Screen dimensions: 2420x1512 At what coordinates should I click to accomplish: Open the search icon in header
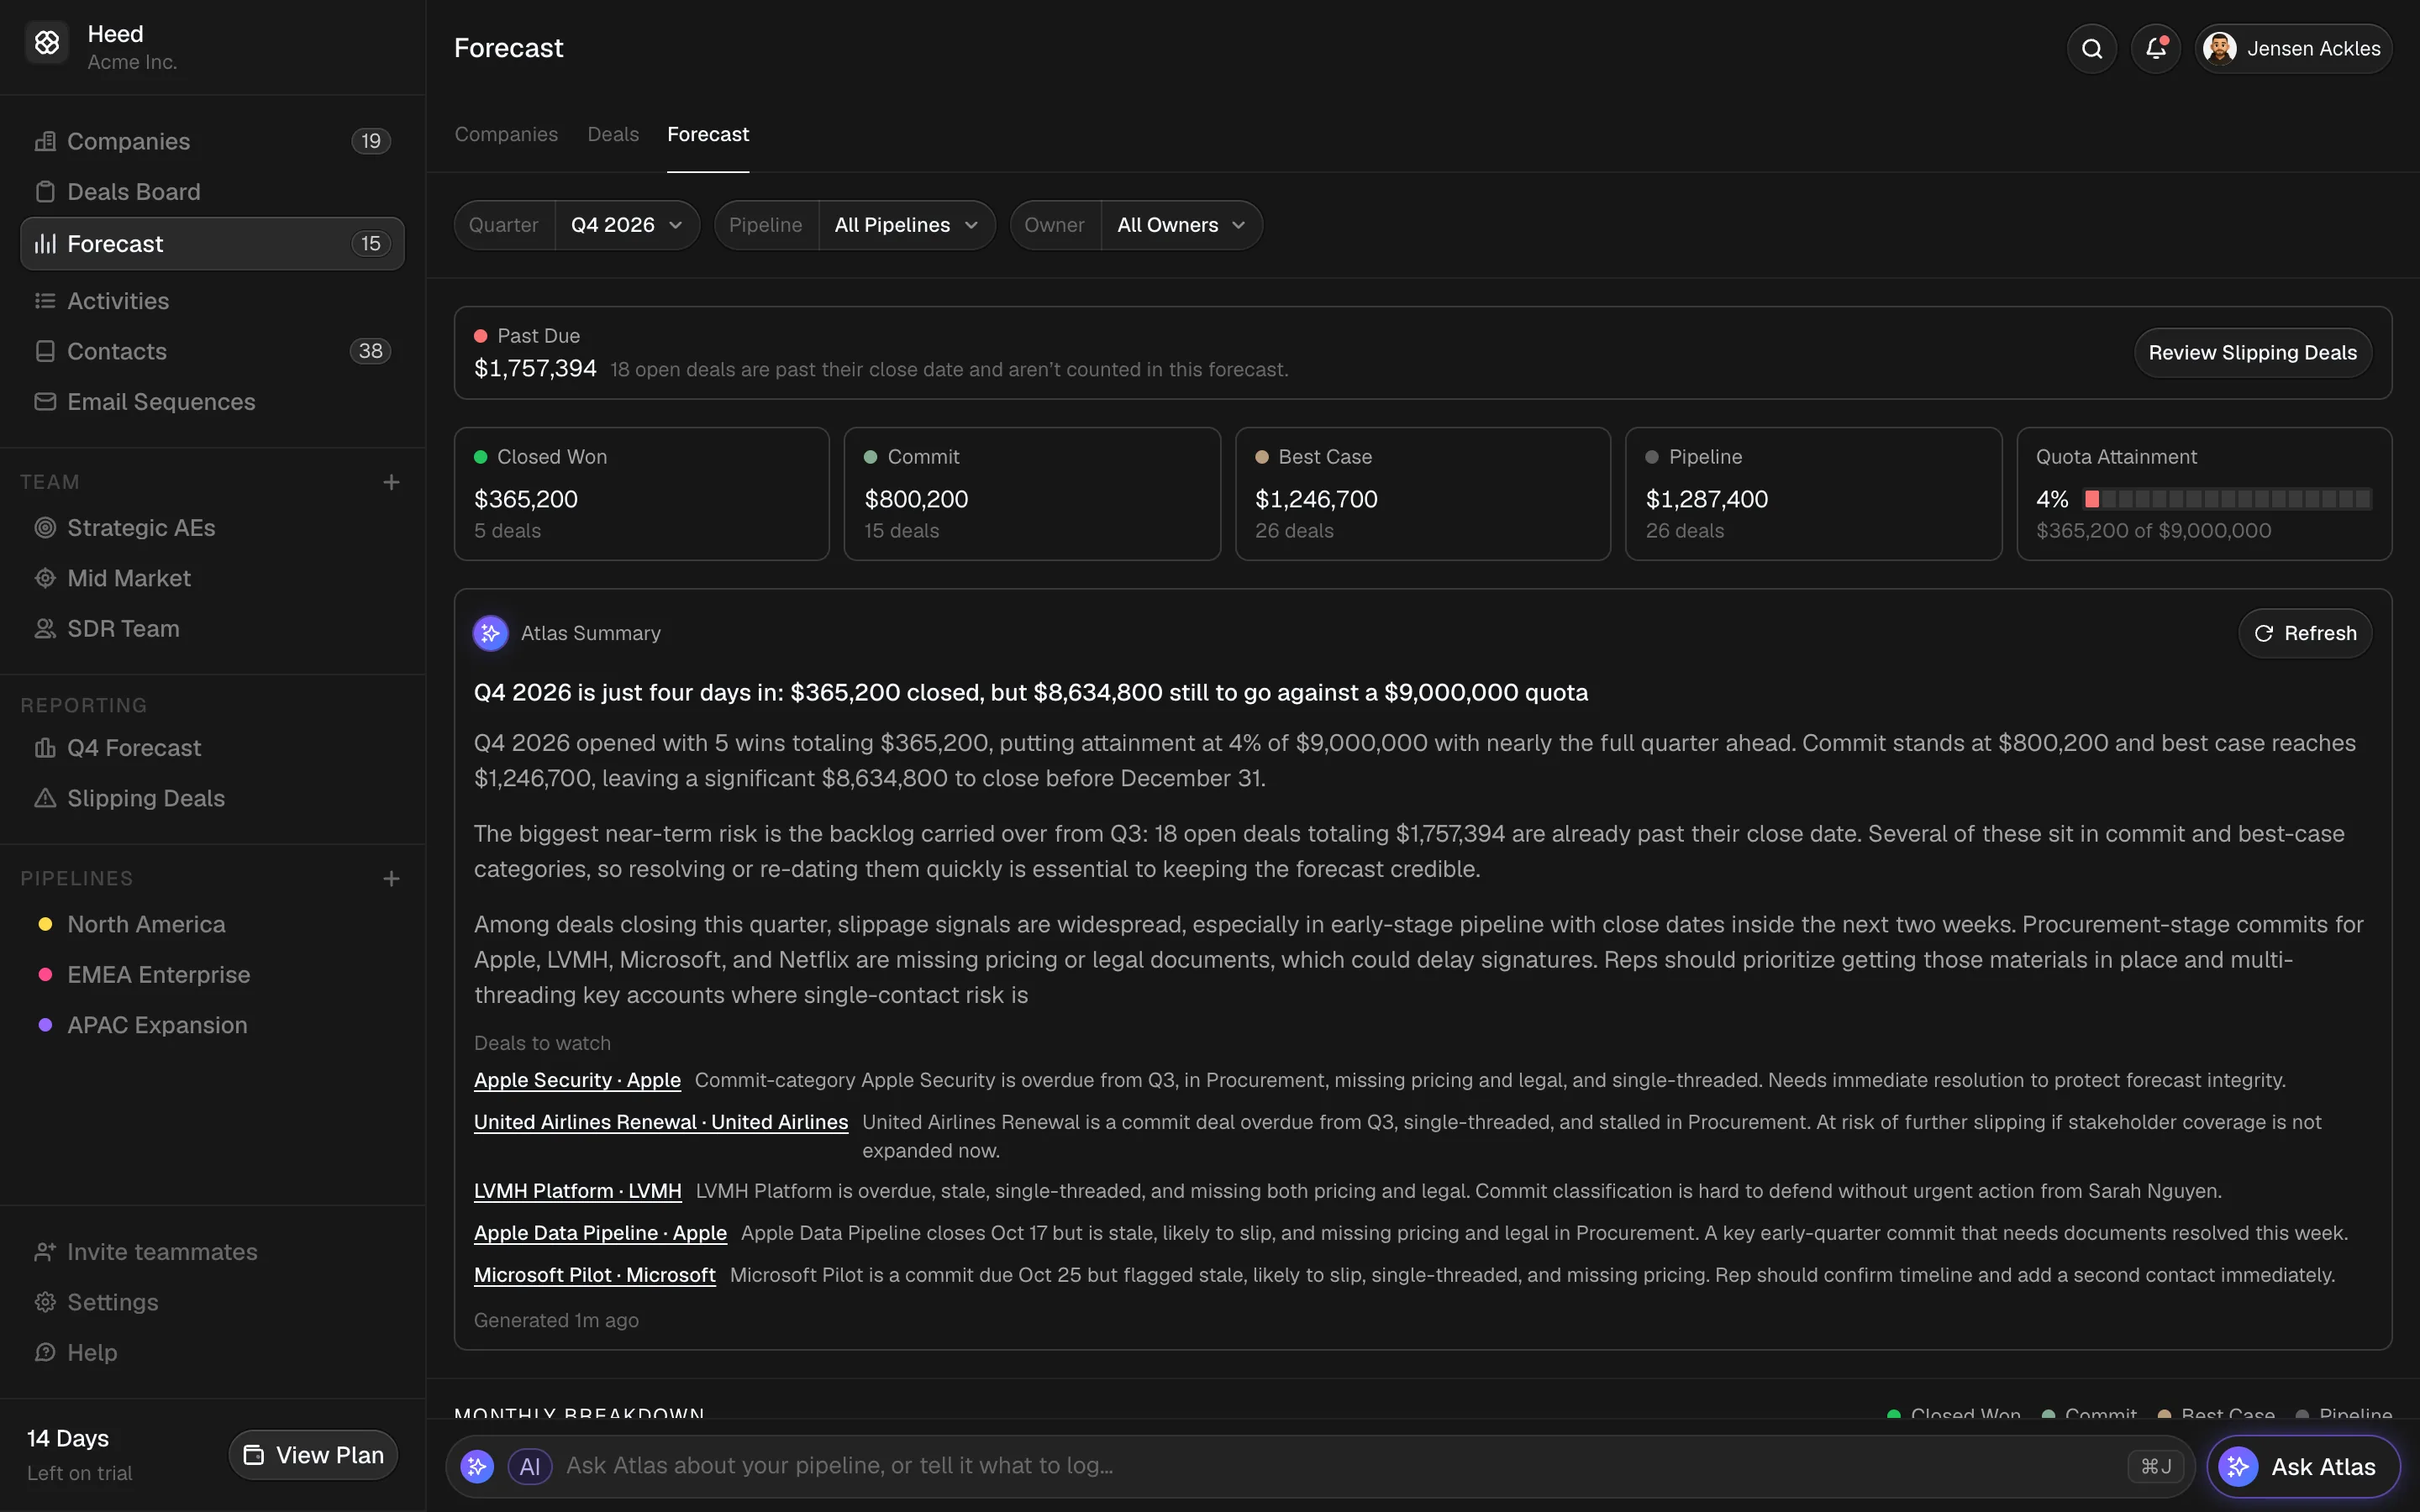pos(2091,48)
